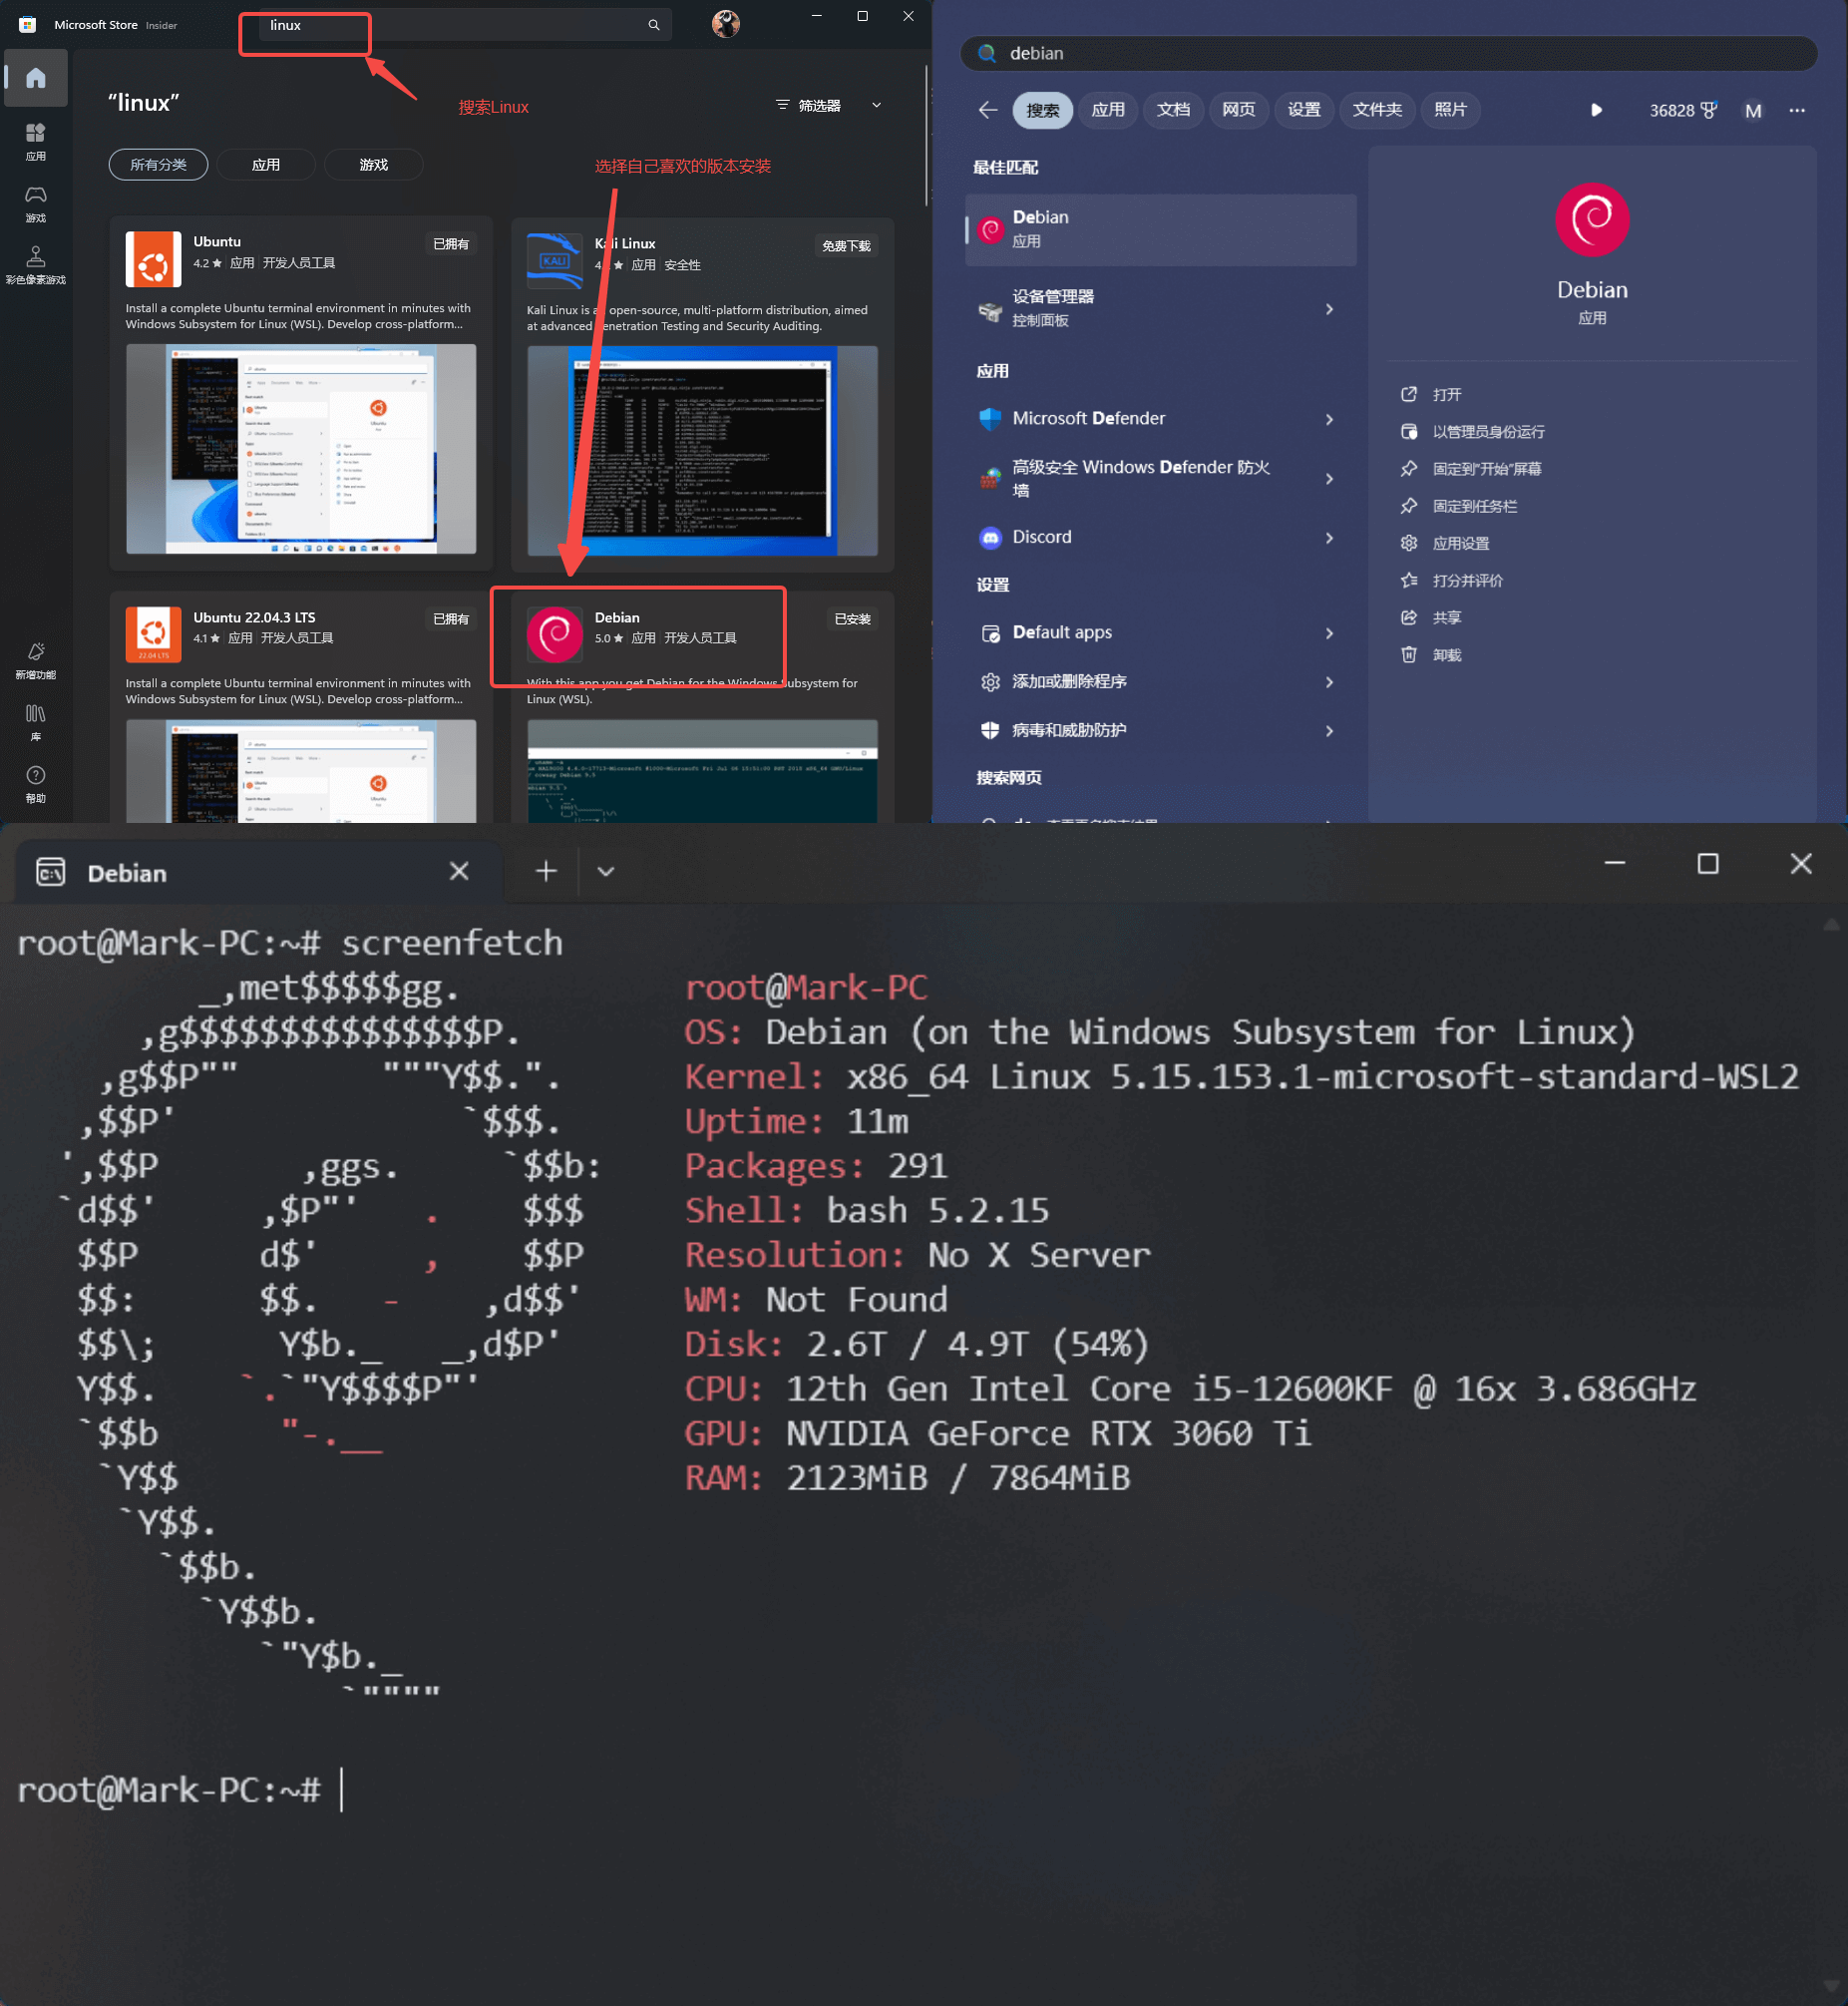Expand Virus and threat protection arrow
Viewport: 1848px width, 2006px height.
click(x=1329, y=731)
